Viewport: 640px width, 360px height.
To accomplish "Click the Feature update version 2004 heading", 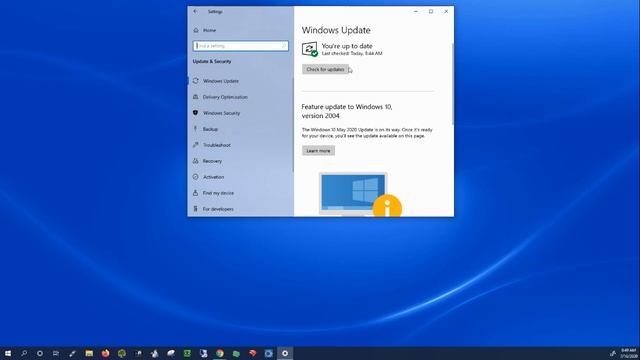I will point(347,111).
